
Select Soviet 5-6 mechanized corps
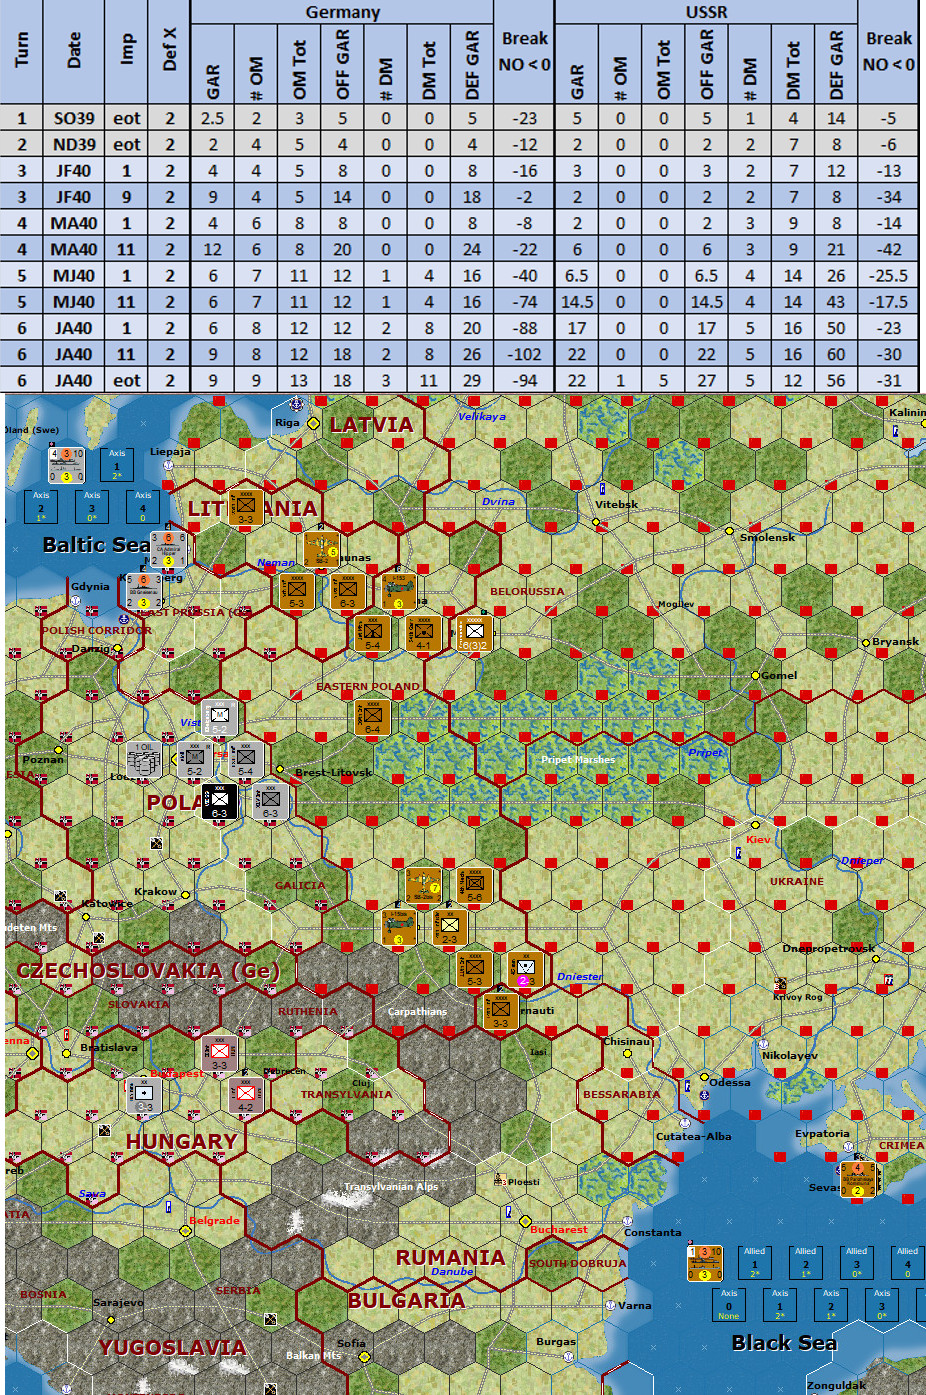point(474,885)
